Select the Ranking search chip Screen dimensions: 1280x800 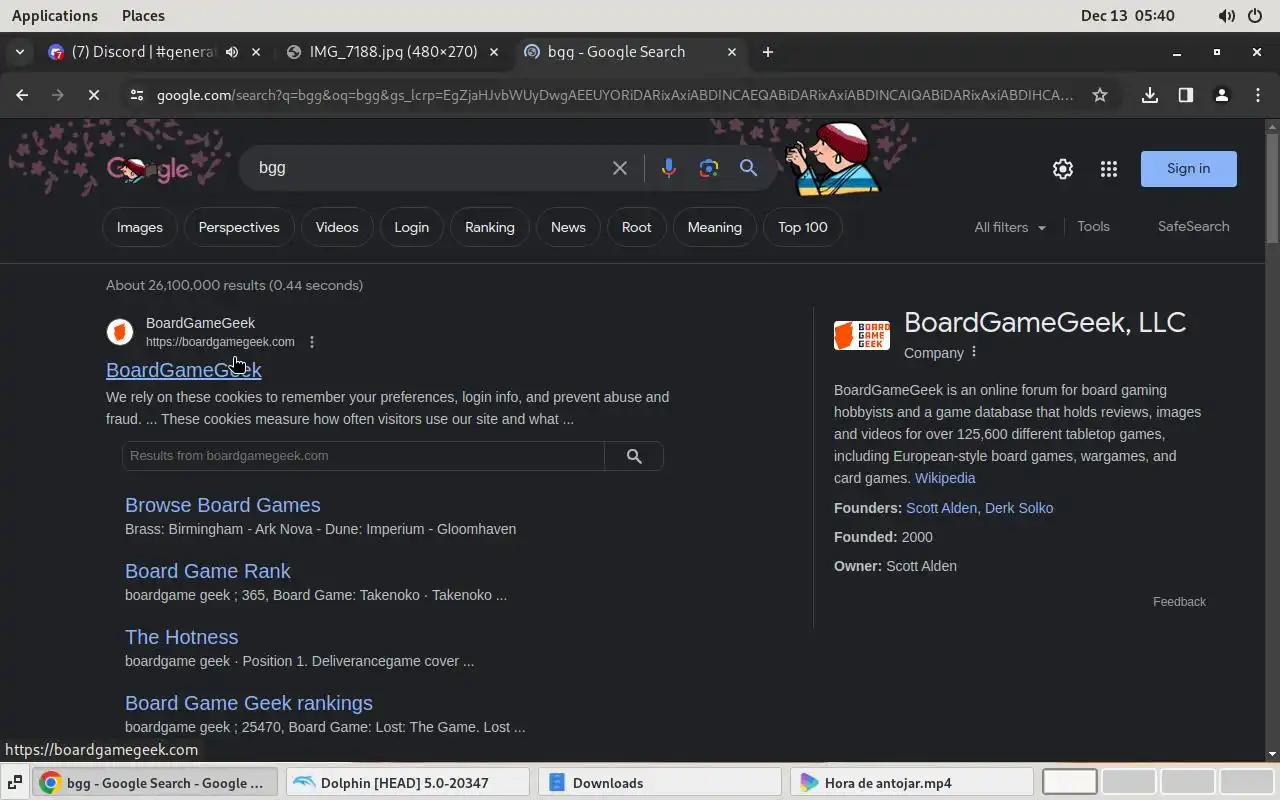pyautogui.click(x=490, y=227)
